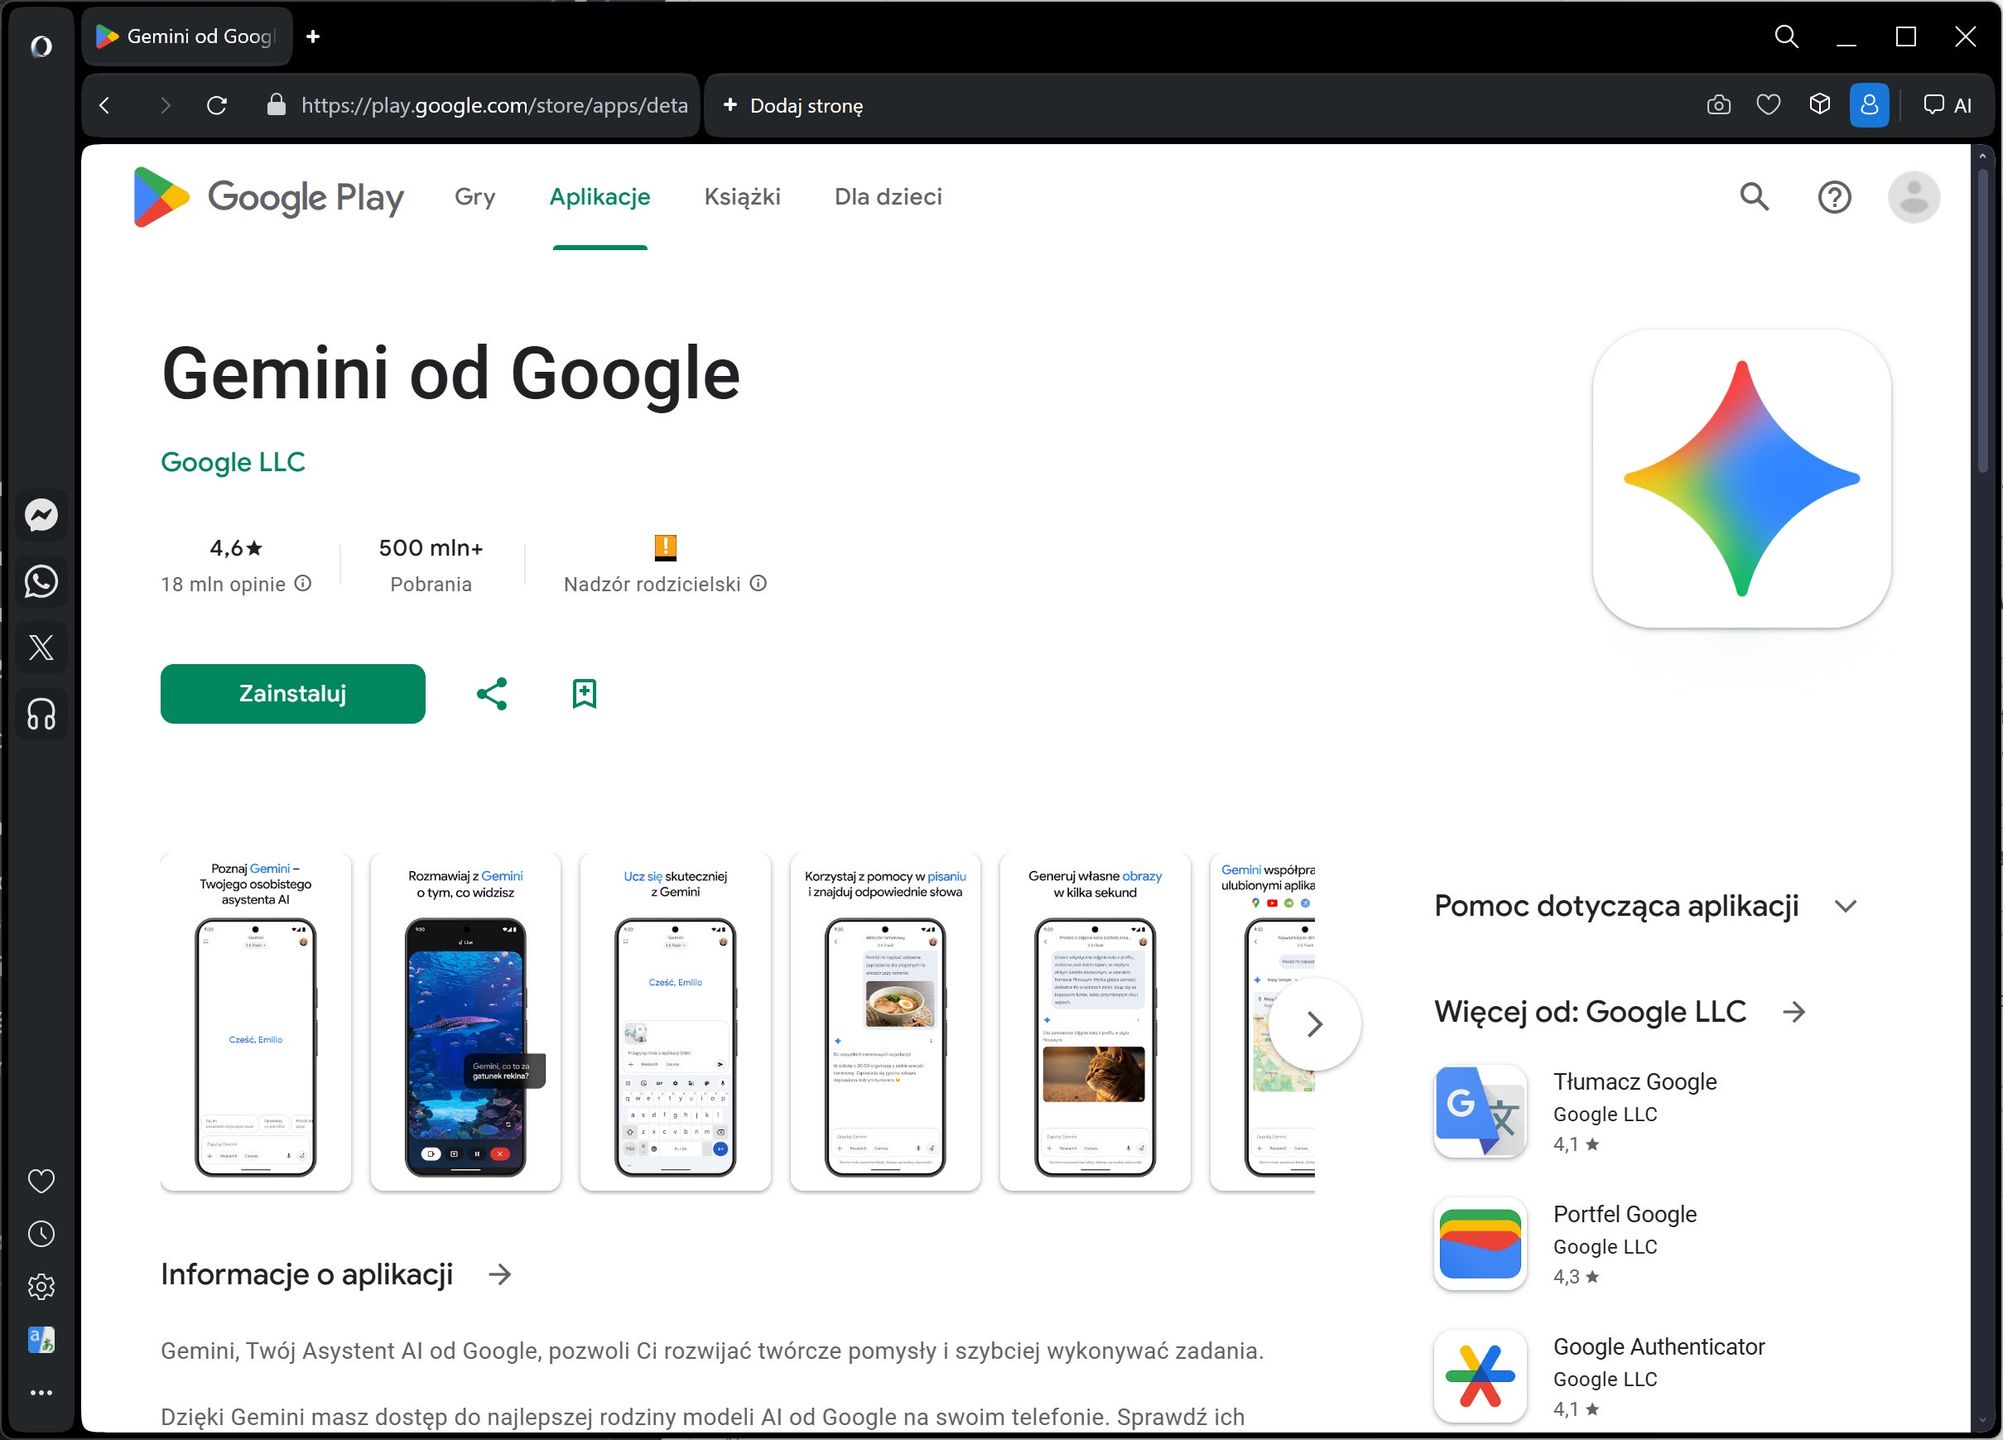2003x1440 pixels.
Task: Open the Opera account profile icon
Action: [x=1869, y=105]
